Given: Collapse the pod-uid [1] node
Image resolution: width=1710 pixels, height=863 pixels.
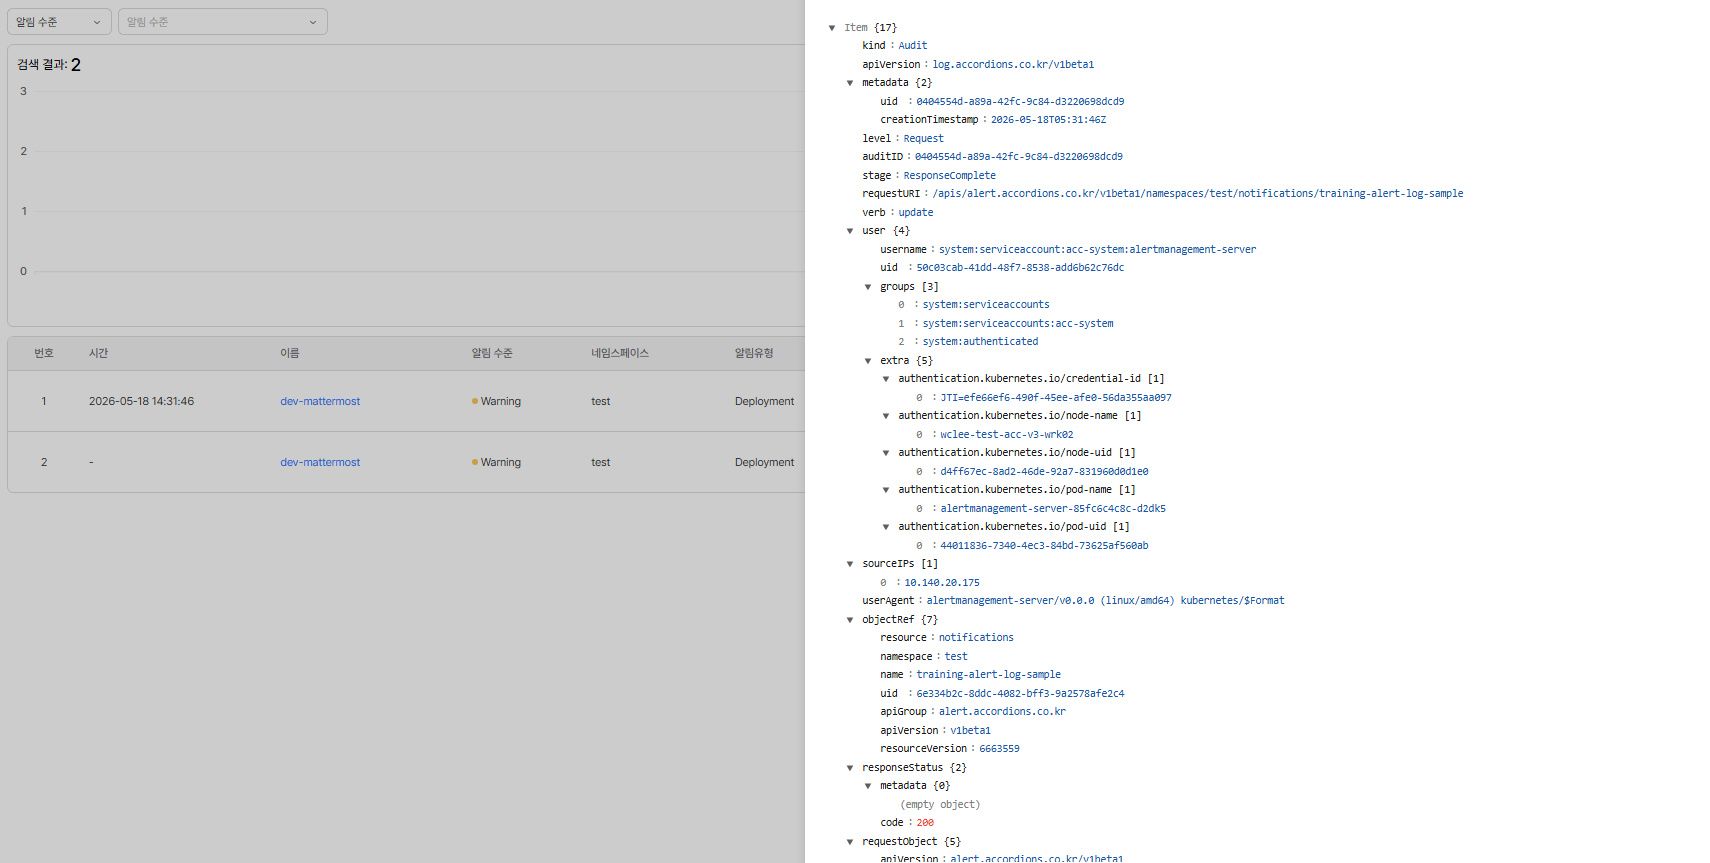Looking at the screenshot, I should [886, 527].
